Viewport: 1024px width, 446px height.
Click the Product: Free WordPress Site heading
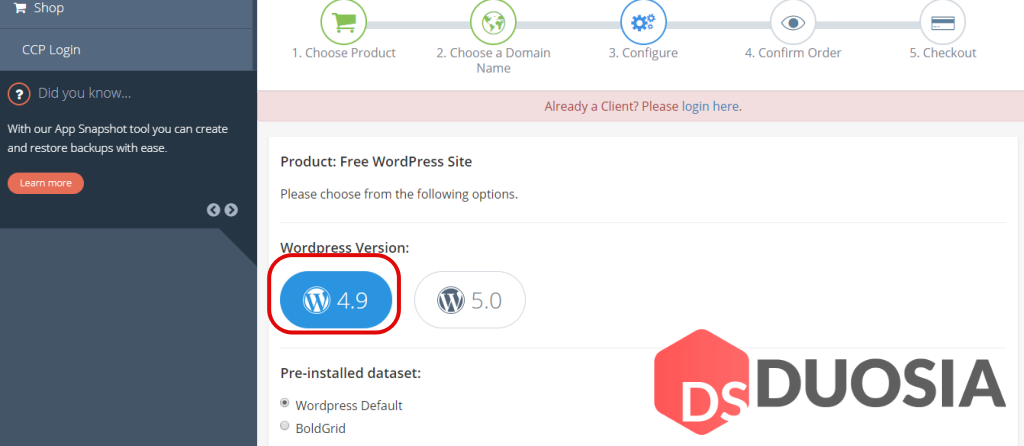tap(376, 161)
